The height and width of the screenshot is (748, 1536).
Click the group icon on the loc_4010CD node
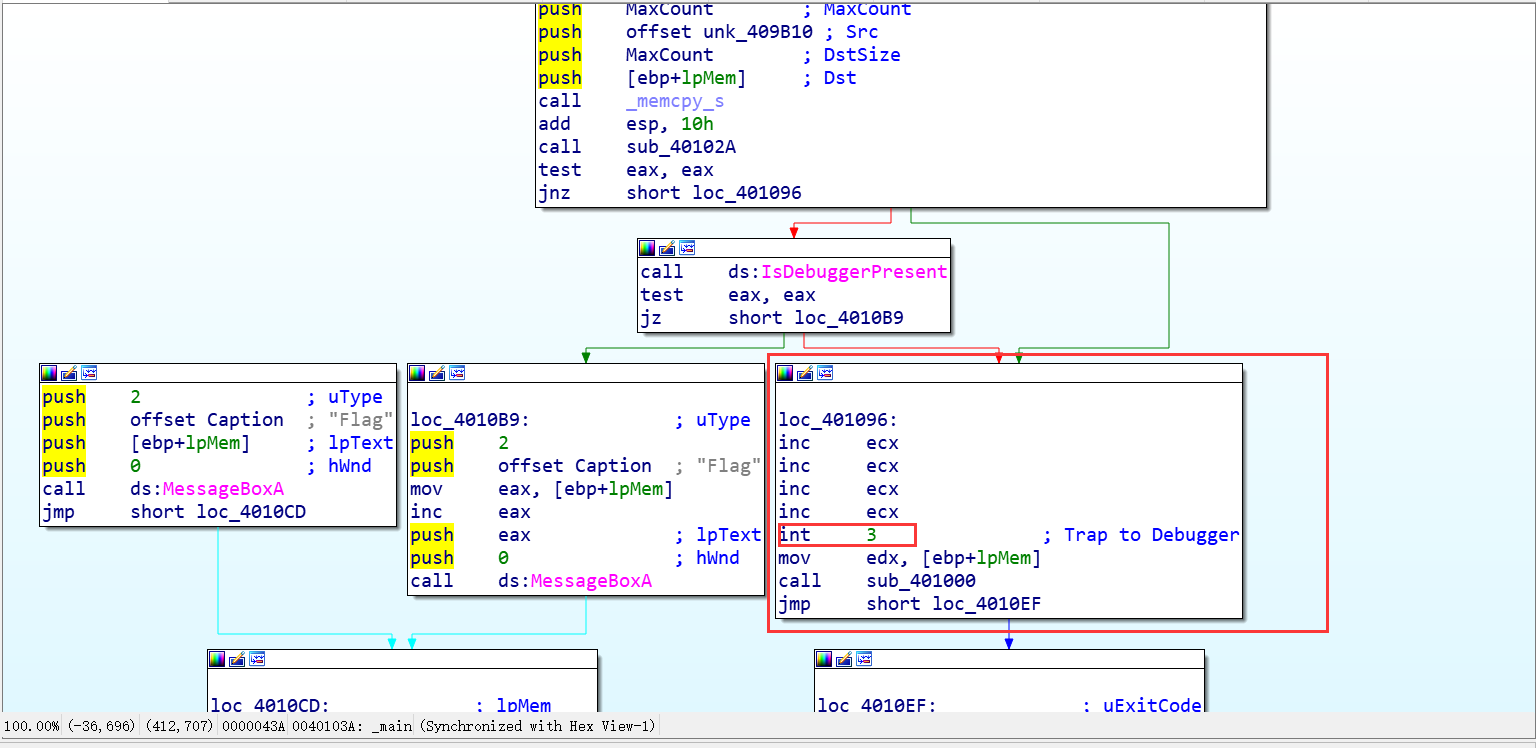click(x=256, y=659)
